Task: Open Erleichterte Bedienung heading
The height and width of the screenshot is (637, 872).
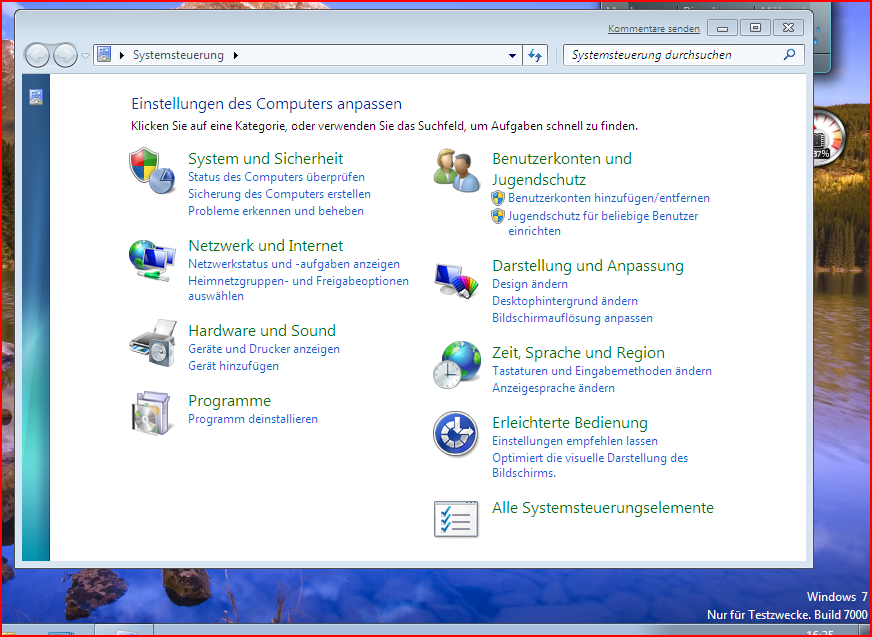Action: [570, 423]
